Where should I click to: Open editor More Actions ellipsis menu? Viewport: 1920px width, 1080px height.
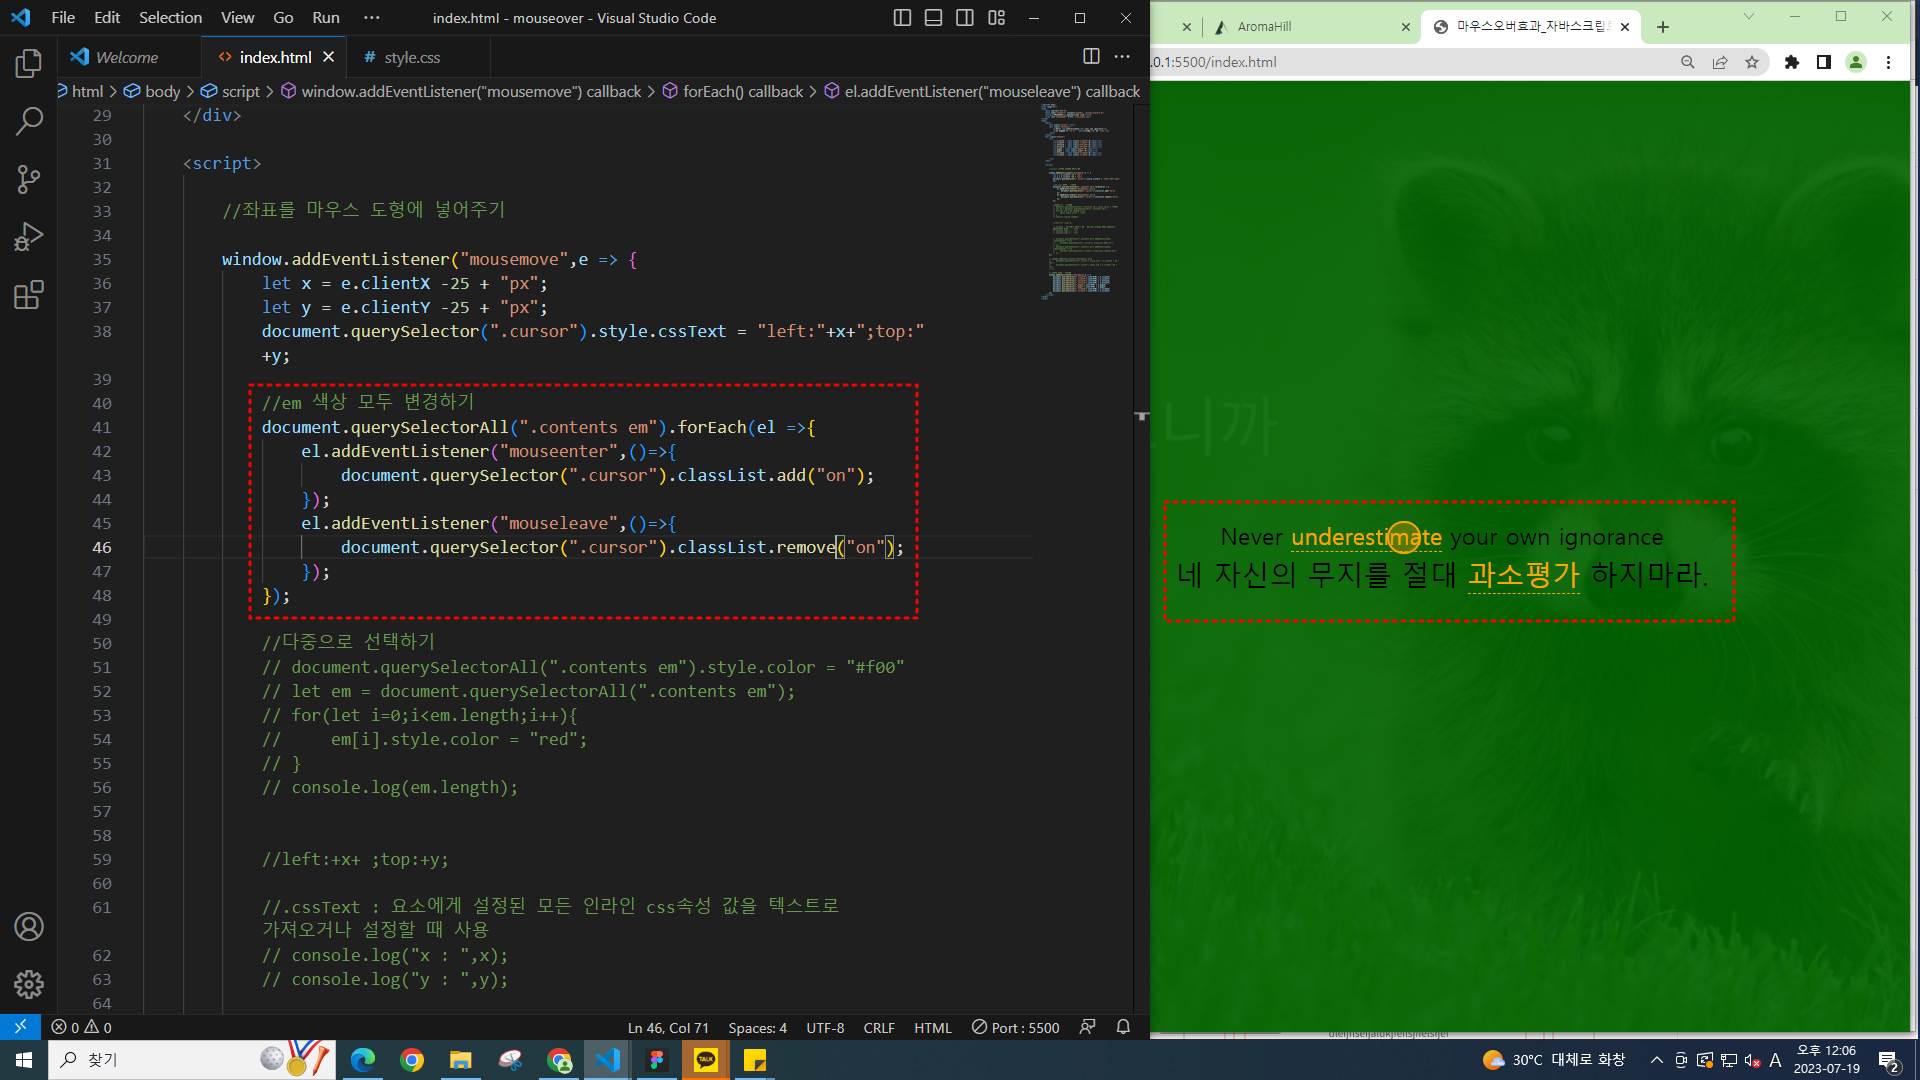[1122, 57]
